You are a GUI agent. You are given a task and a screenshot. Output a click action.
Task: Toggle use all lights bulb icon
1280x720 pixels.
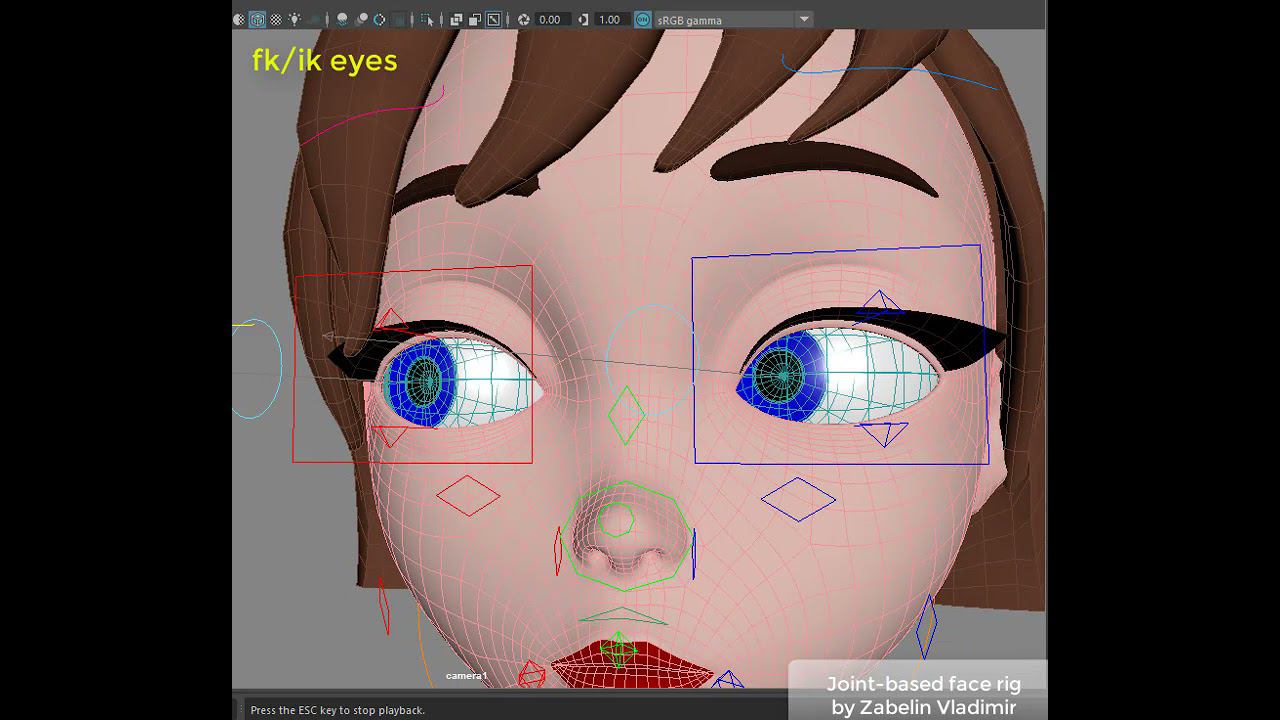pyautogui.click(x=294, y=19)
